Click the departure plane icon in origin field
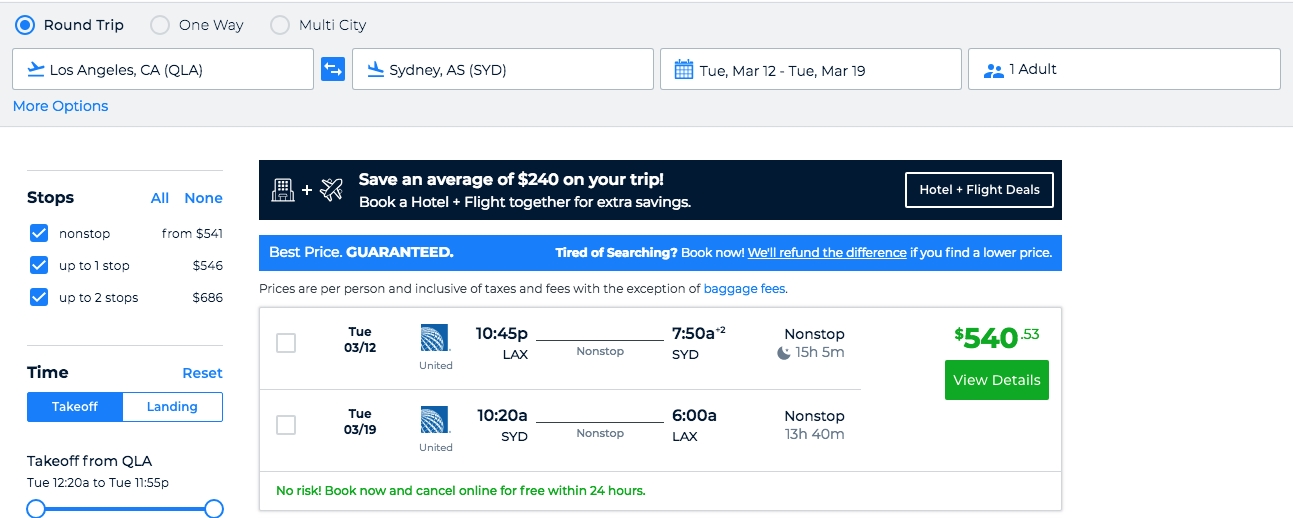The image size is (1293, 518). [x=36, y=69]
